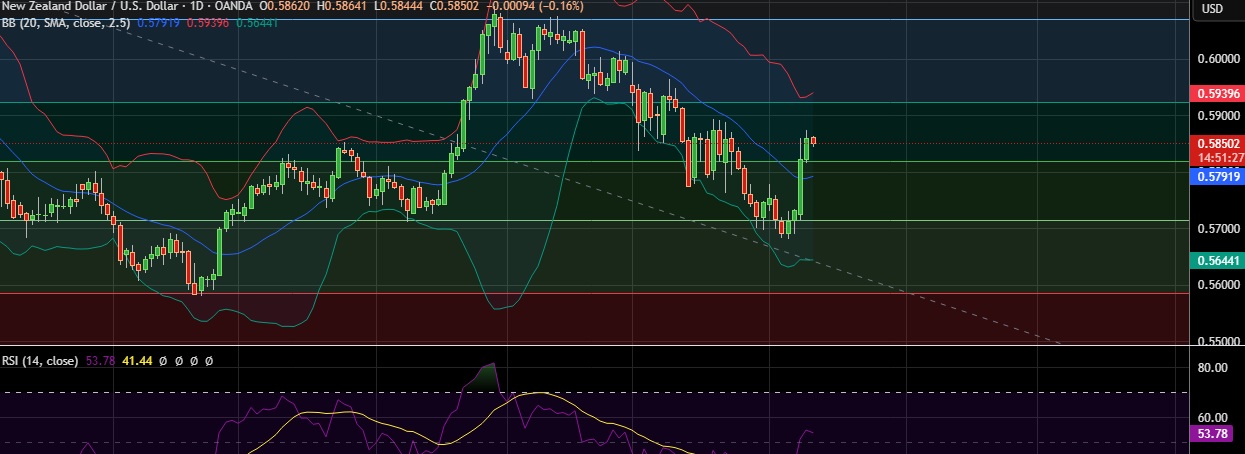Click the red 0.59396 price tag on the scale
The height and width of the screenshot is (454, 1245).
point(1219,93)
